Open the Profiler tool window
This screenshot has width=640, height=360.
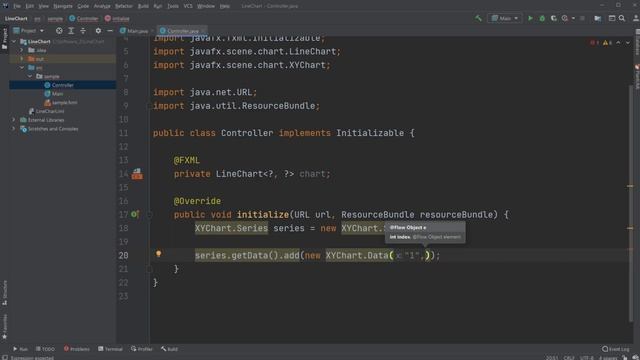click(x=142, y=349)
